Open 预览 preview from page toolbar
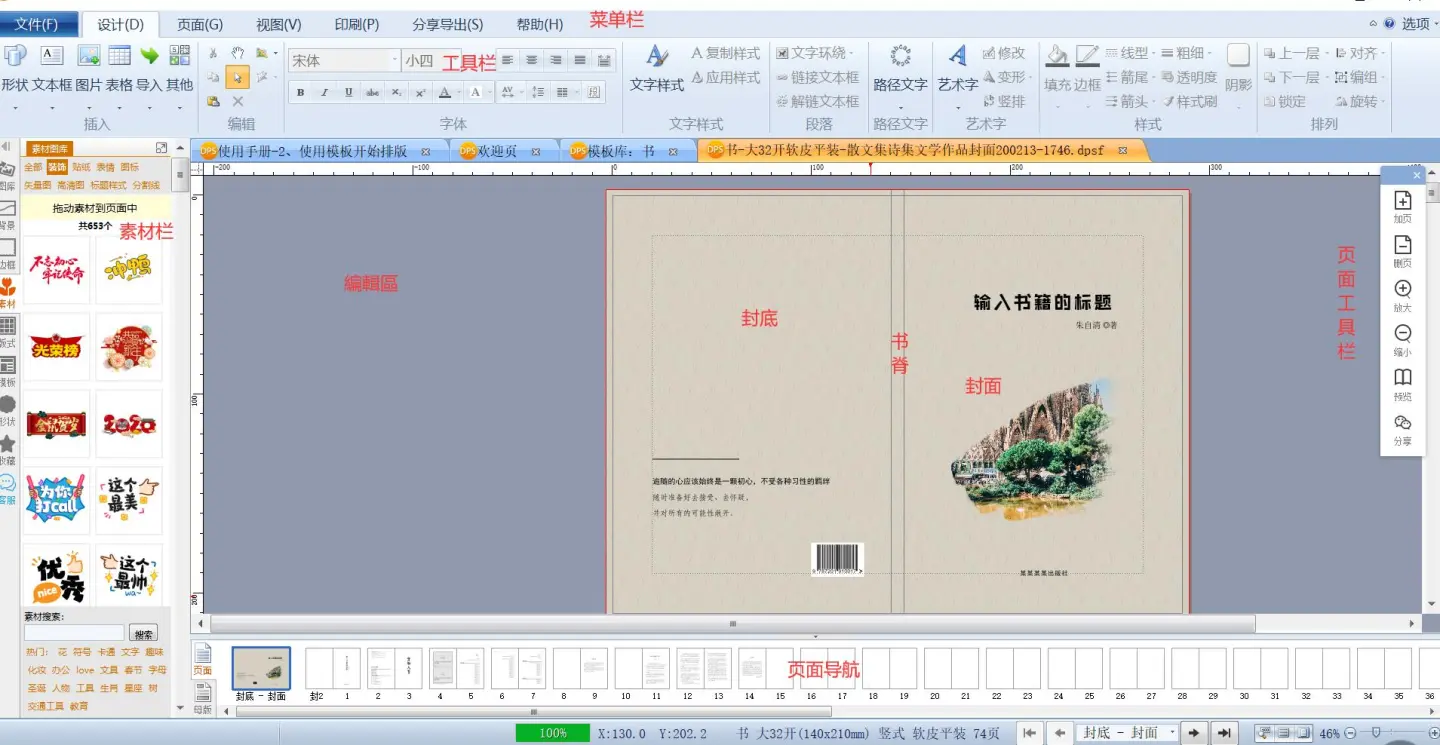 [1402, 378]
